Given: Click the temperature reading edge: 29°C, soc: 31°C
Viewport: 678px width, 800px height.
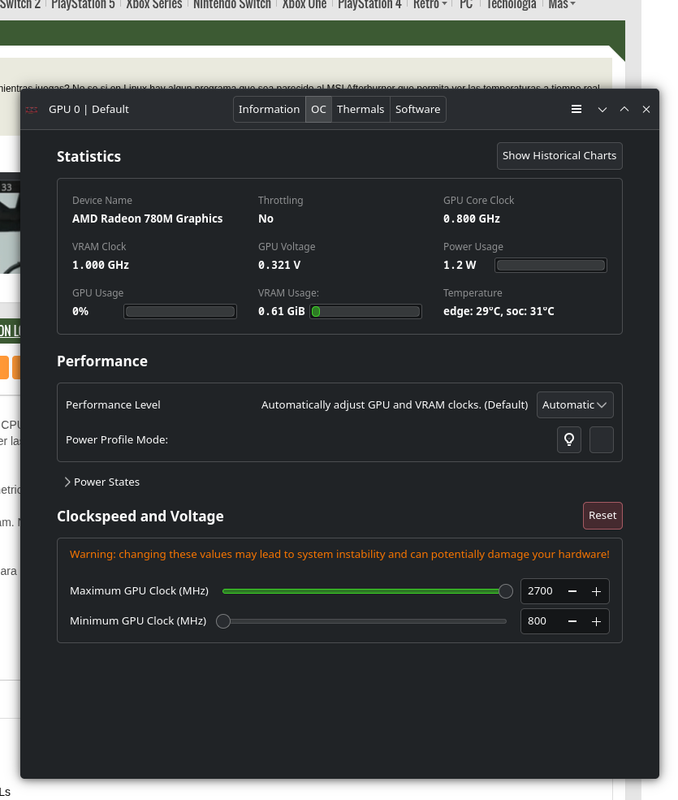Looking at the screenshot, I should (x=498, y=311).
